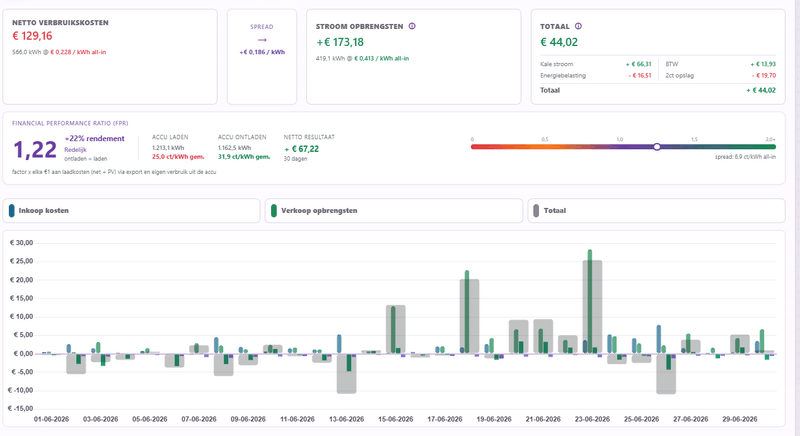
Task: Click the 31,9 ct/kWh gem. discharge price
Action: click(244, 157)
